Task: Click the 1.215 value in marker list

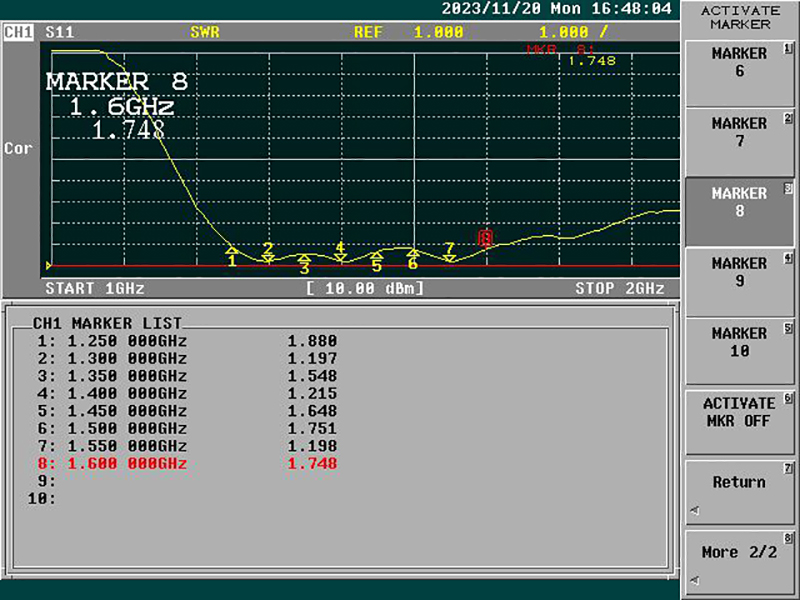Action: [x=312, y=393]
